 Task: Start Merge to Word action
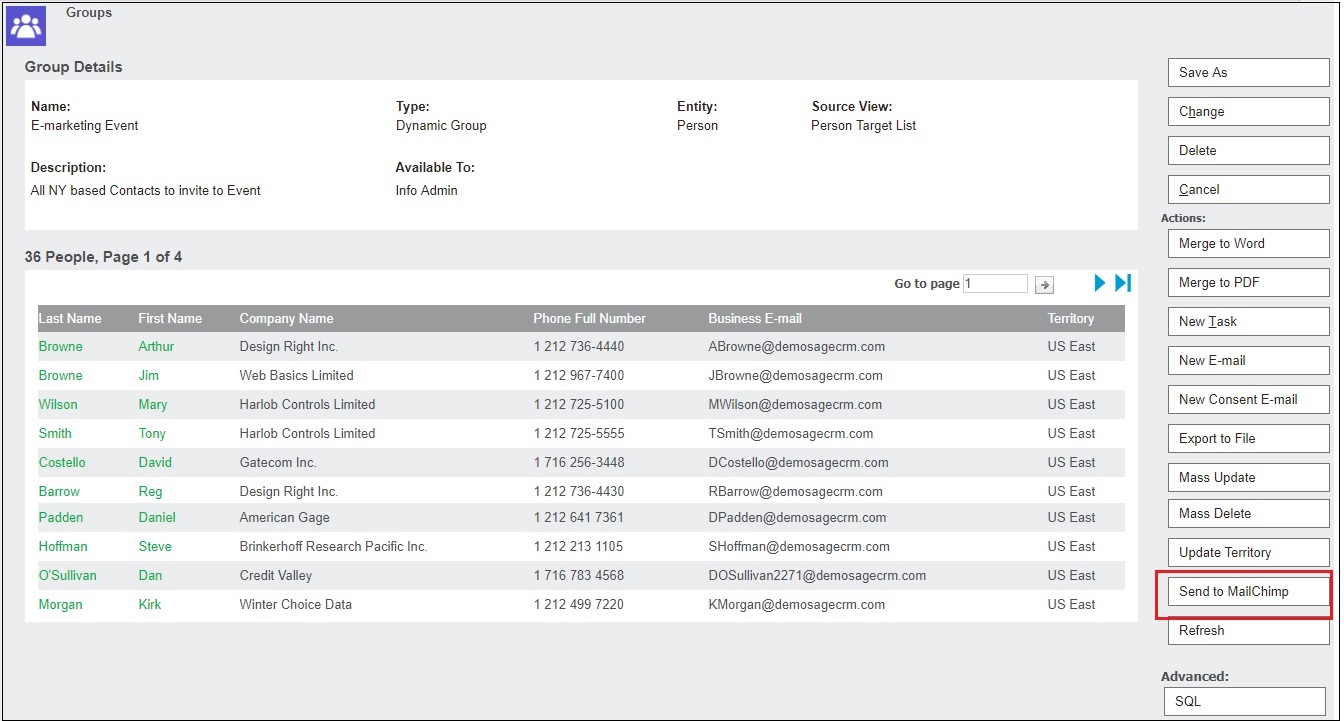pos(1248,243)
